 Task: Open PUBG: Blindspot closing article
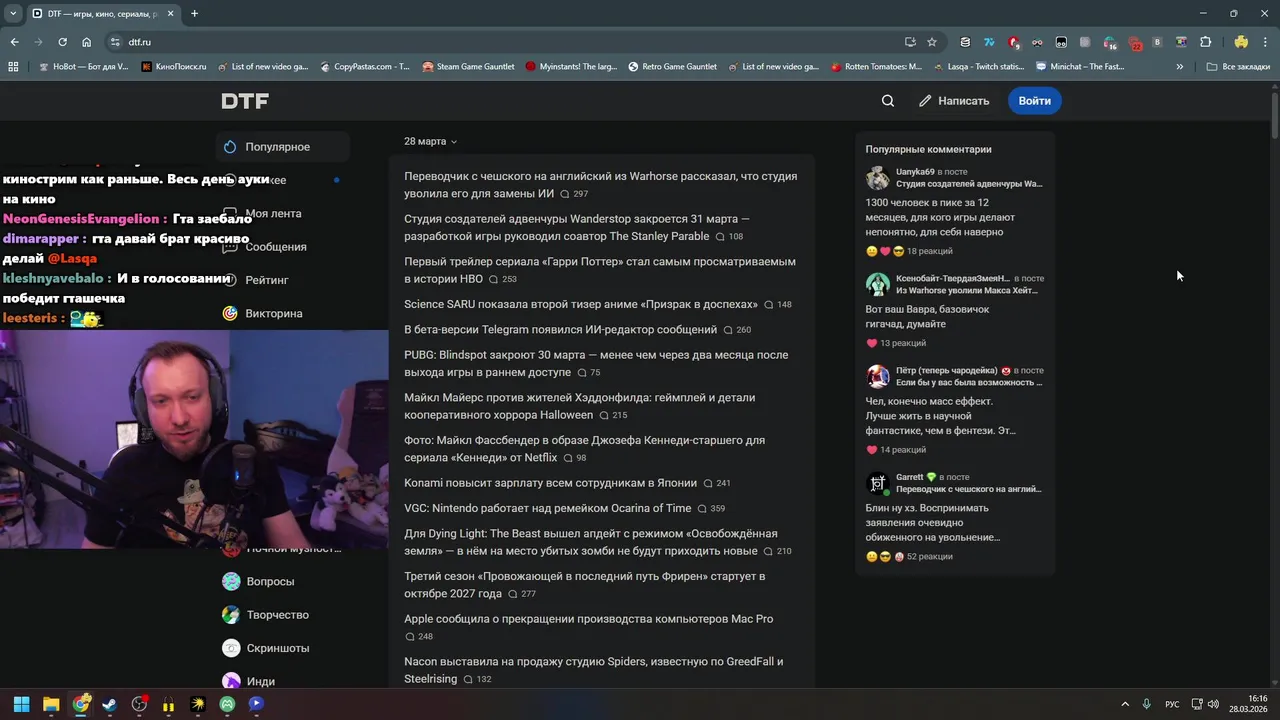coord(596,363)
